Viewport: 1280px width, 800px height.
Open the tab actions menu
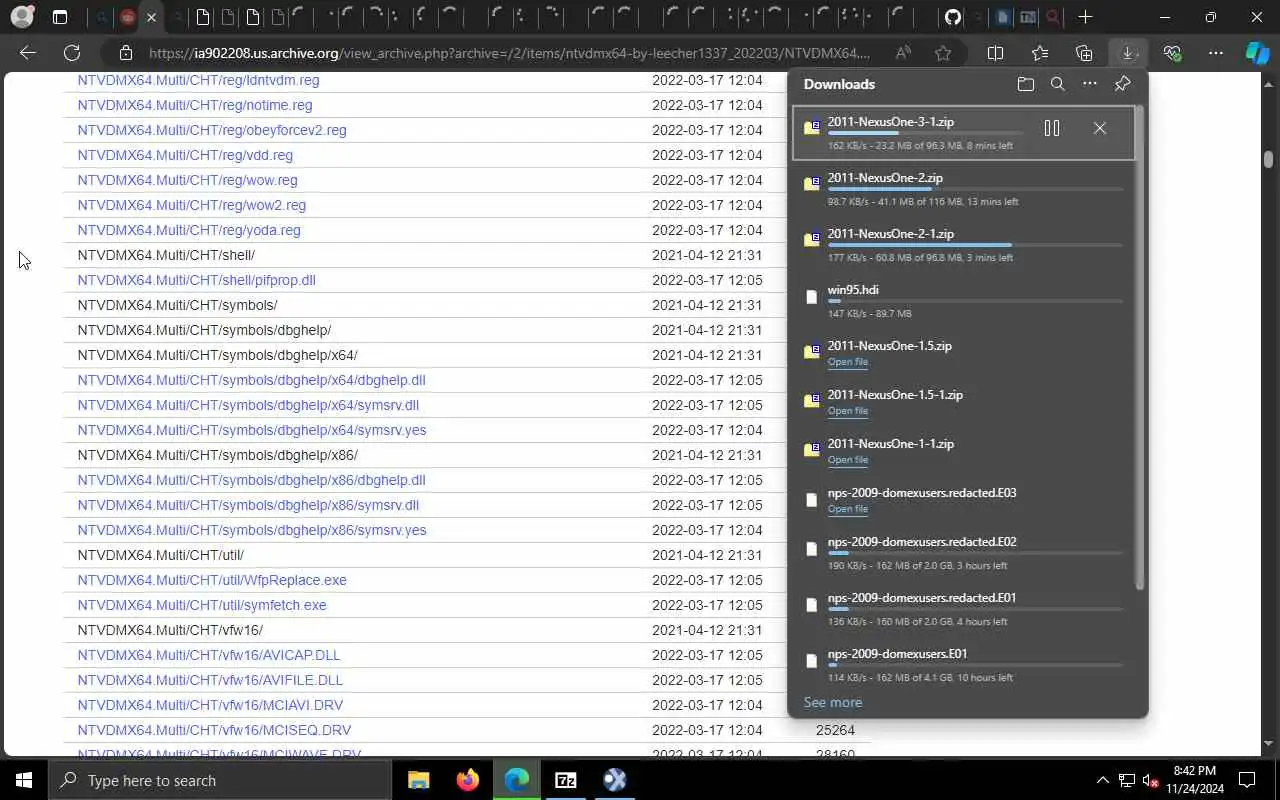point(60,17)
